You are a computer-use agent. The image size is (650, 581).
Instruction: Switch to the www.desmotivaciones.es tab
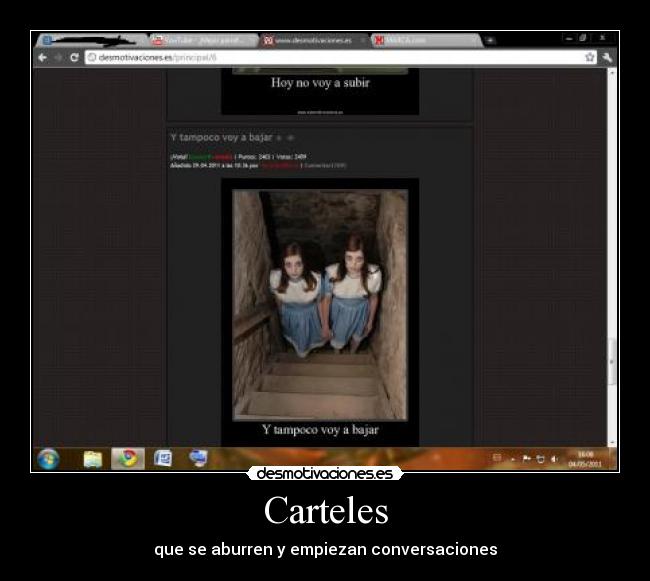314,41
